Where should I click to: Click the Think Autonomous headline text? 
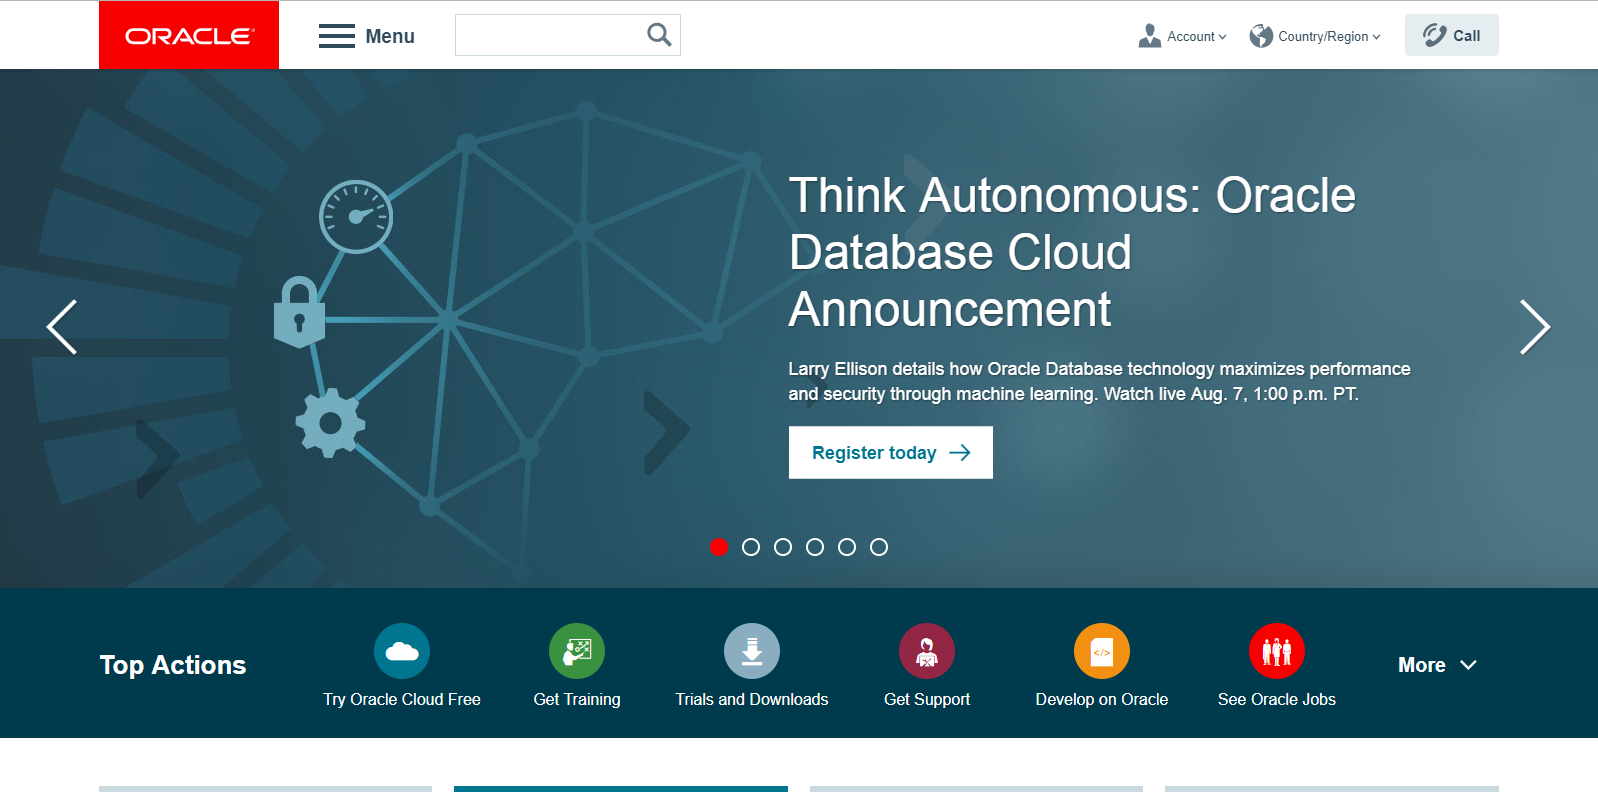coord(1072,252)
